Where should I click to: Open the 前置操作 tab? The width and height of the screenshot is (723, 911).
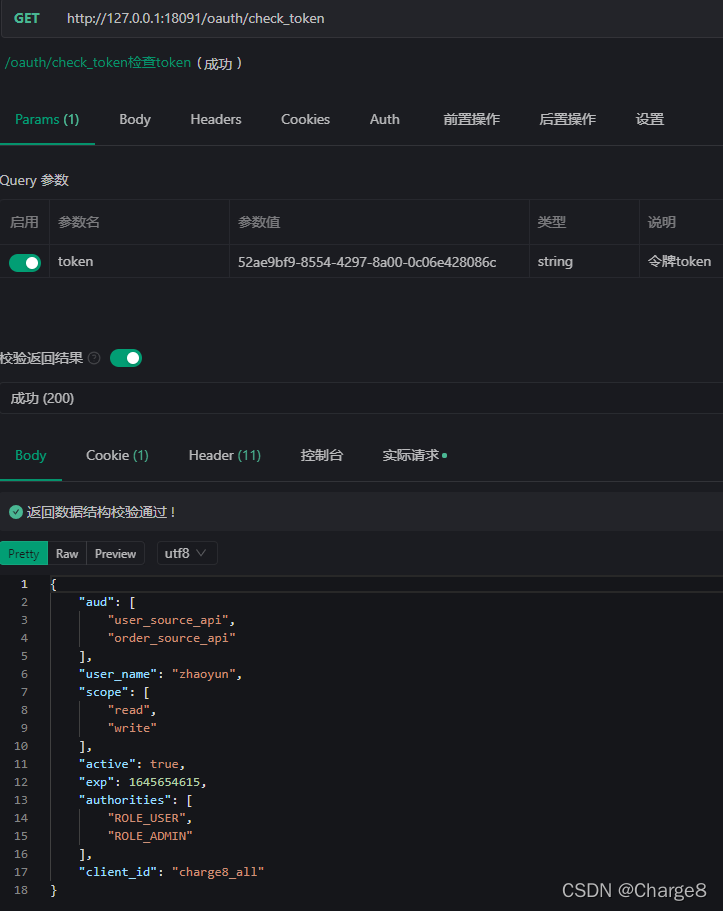pos(471,120)
